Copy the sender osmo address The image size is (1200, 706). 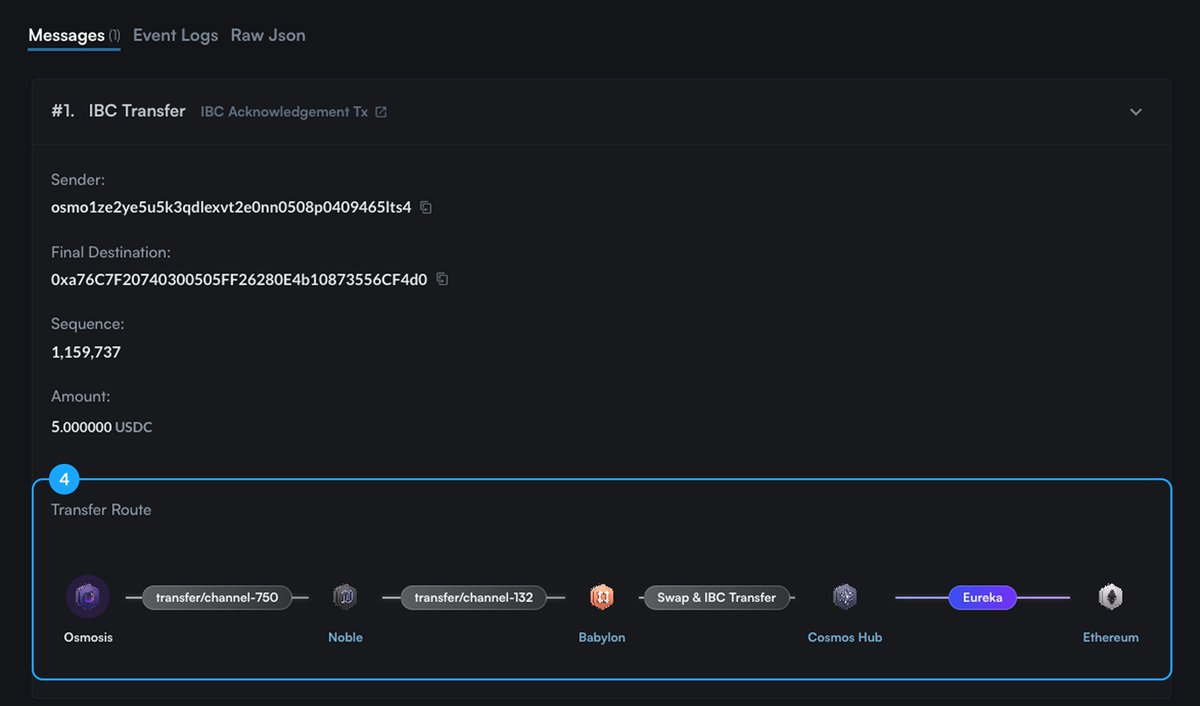click(x=426, y=208)
